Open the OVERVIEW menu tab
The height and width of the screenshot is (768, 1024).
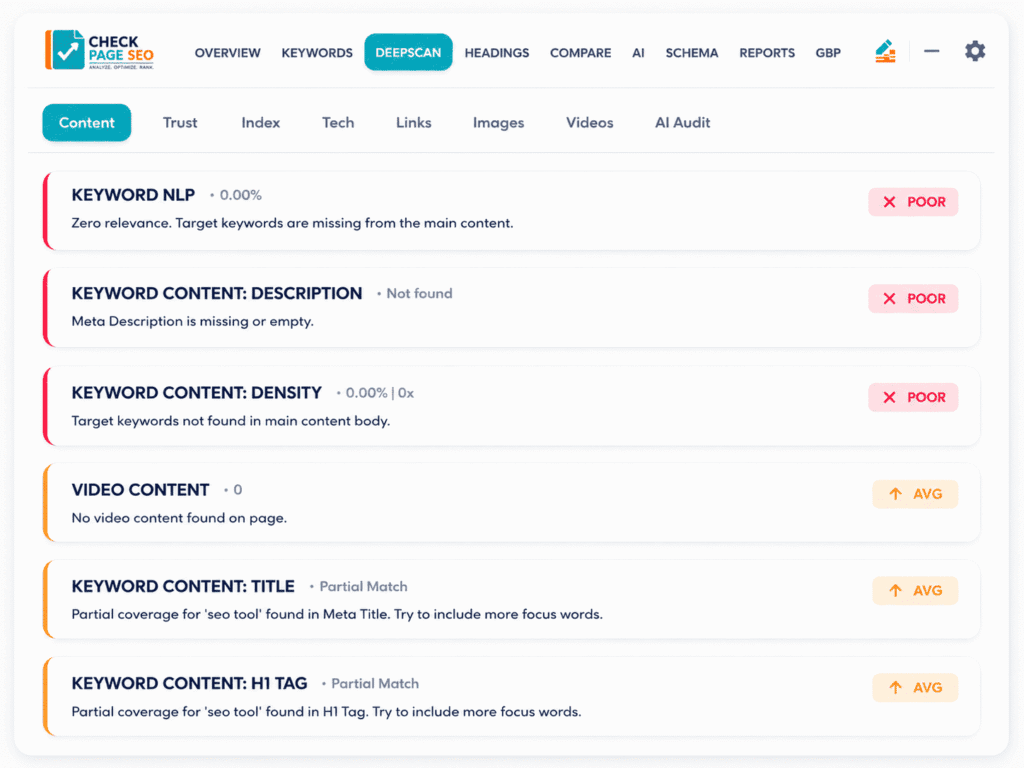click(227, 53)
